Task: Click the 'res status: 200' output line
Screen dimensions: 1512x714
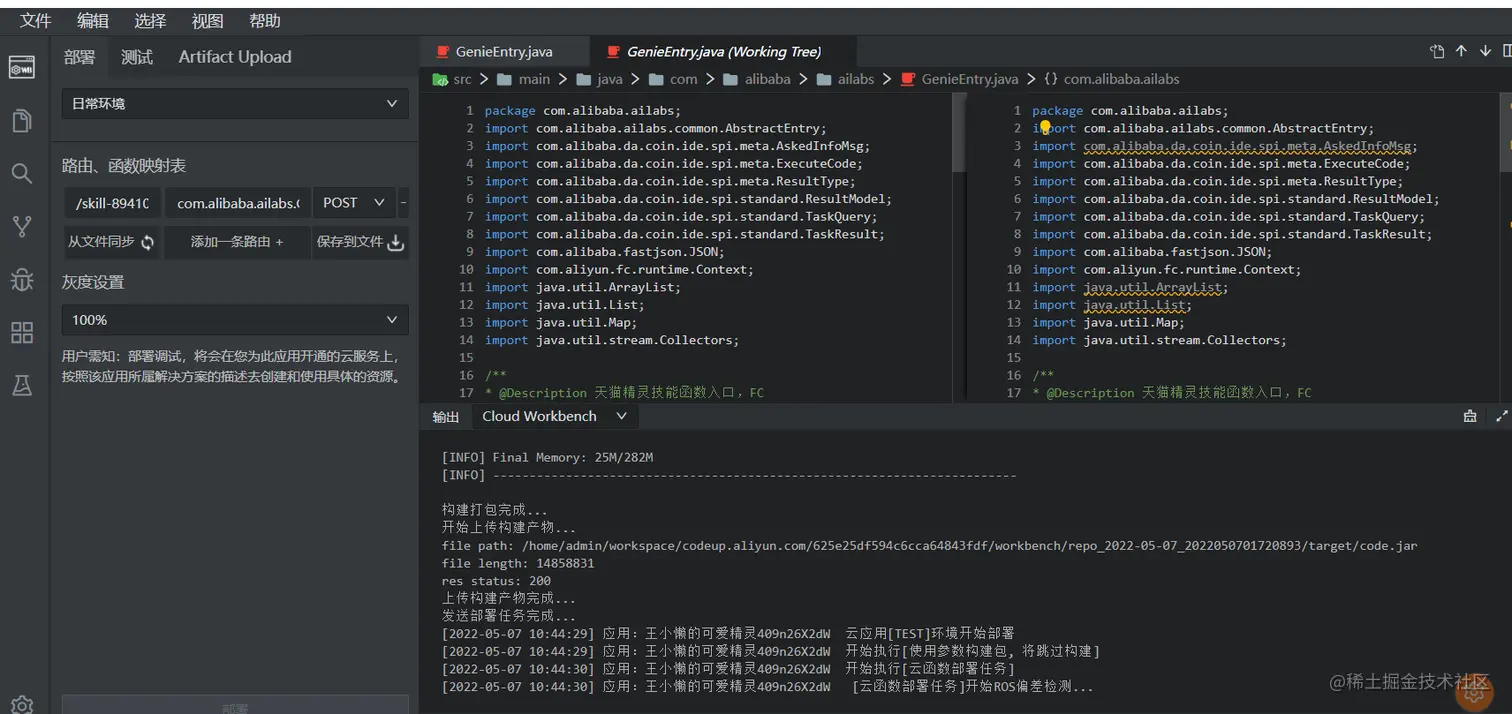Action: [496, 581]
